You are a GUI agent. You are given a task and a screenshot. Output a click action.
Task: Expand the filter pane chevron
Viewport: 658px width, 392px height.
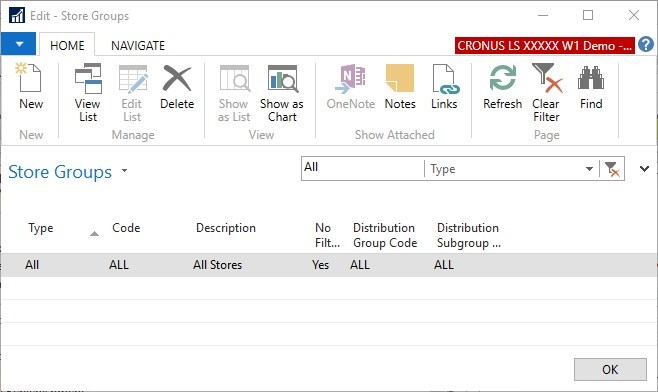(645, 169)
